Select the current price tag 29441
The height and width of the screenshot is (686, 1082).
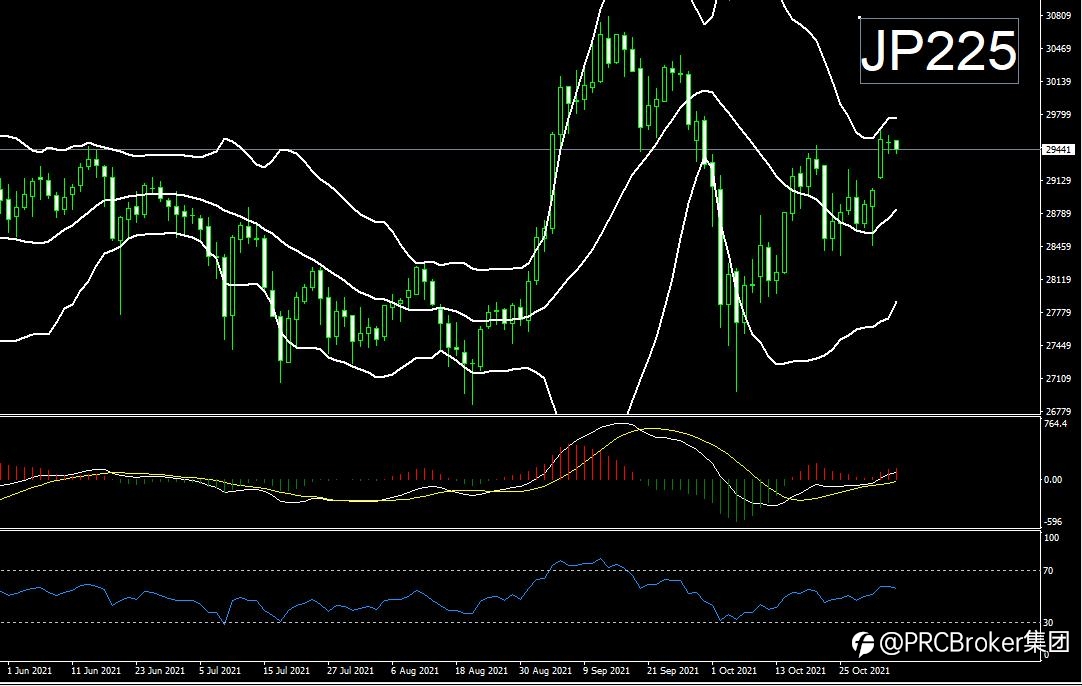pos(1059,150)
